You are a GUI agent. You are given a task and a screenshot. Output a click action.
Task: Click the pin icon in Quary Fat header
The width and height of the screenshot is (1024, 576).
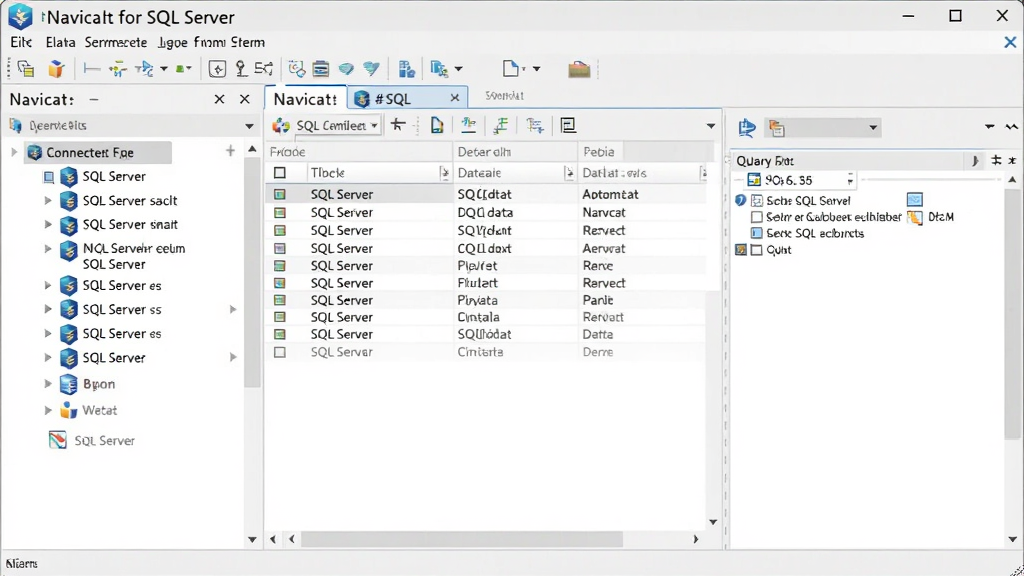[975, 161]
